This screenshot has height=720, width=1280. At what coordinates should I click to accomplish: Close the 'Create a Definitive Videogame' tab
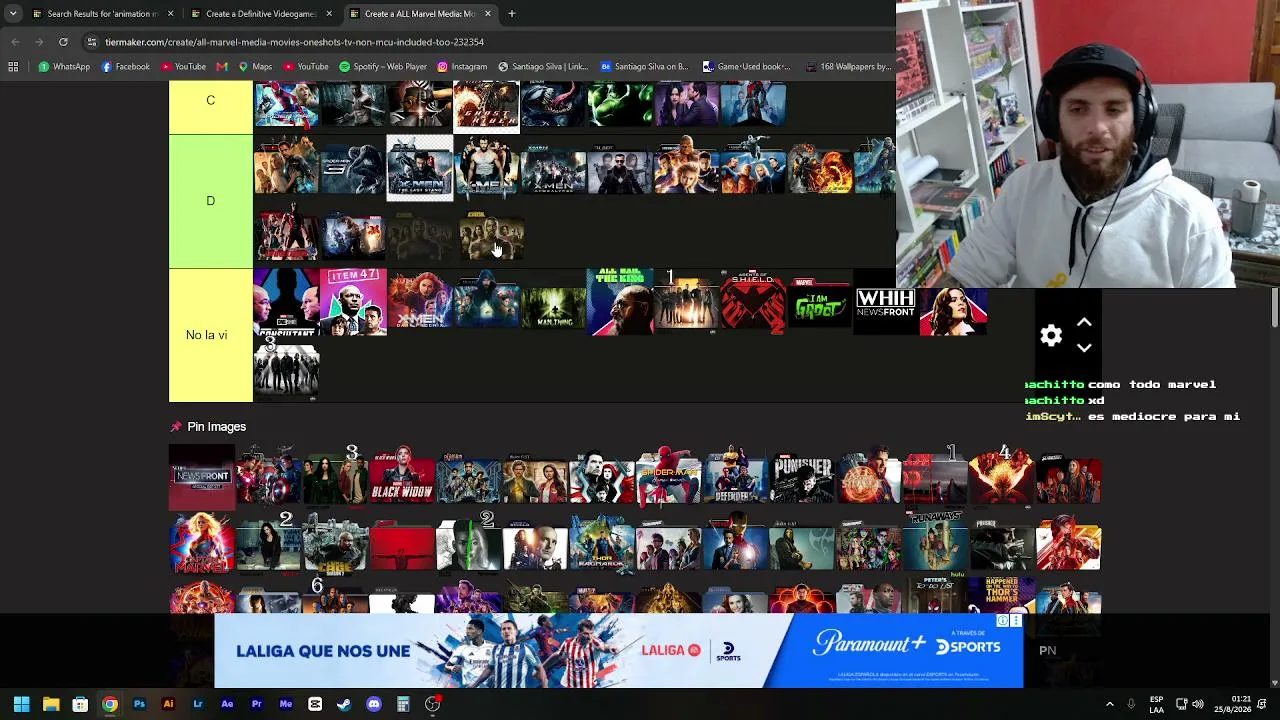click(x=329, y=14)
